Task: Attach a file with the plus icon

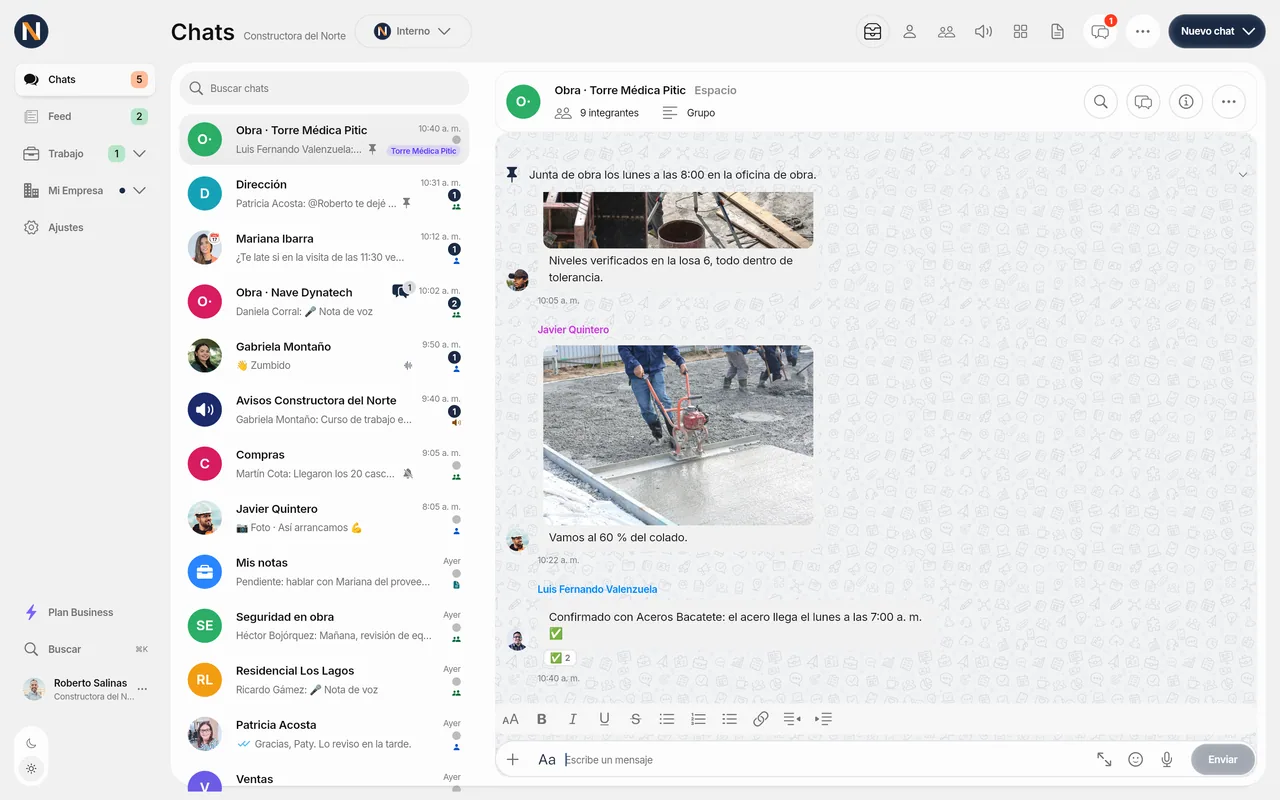Action: [513, 760]
